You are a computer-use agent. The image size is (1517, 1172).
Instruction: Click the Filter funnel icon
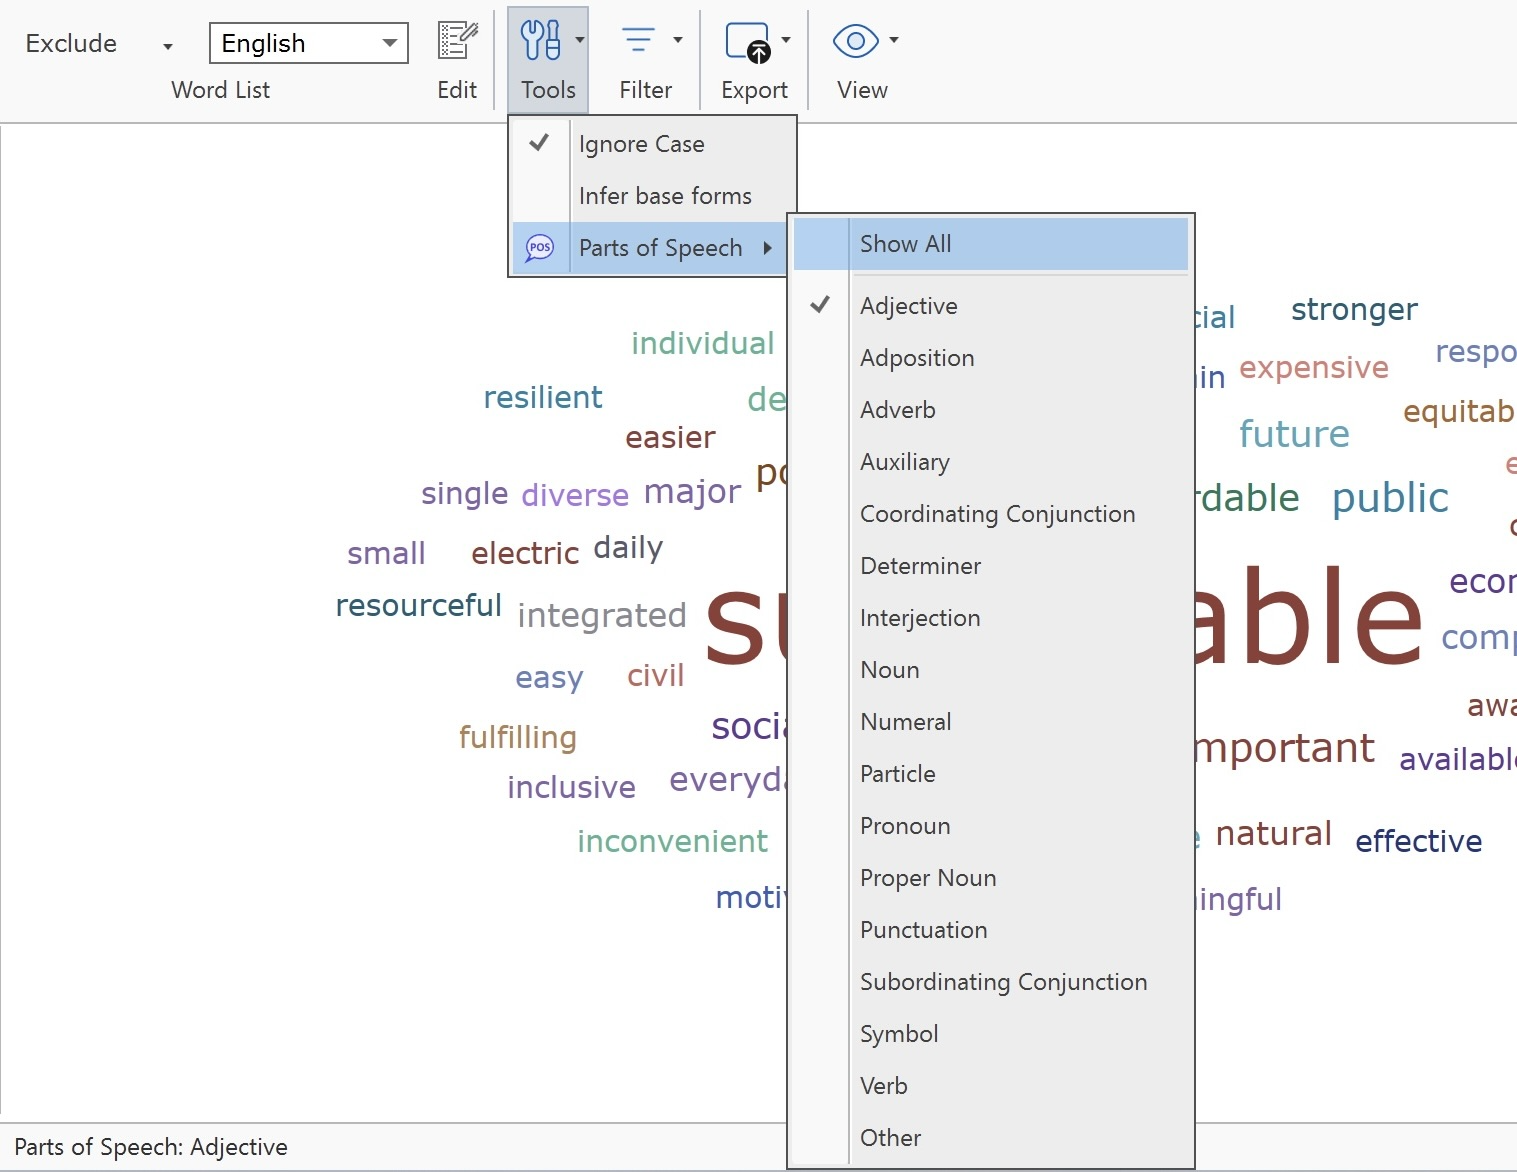638,40
